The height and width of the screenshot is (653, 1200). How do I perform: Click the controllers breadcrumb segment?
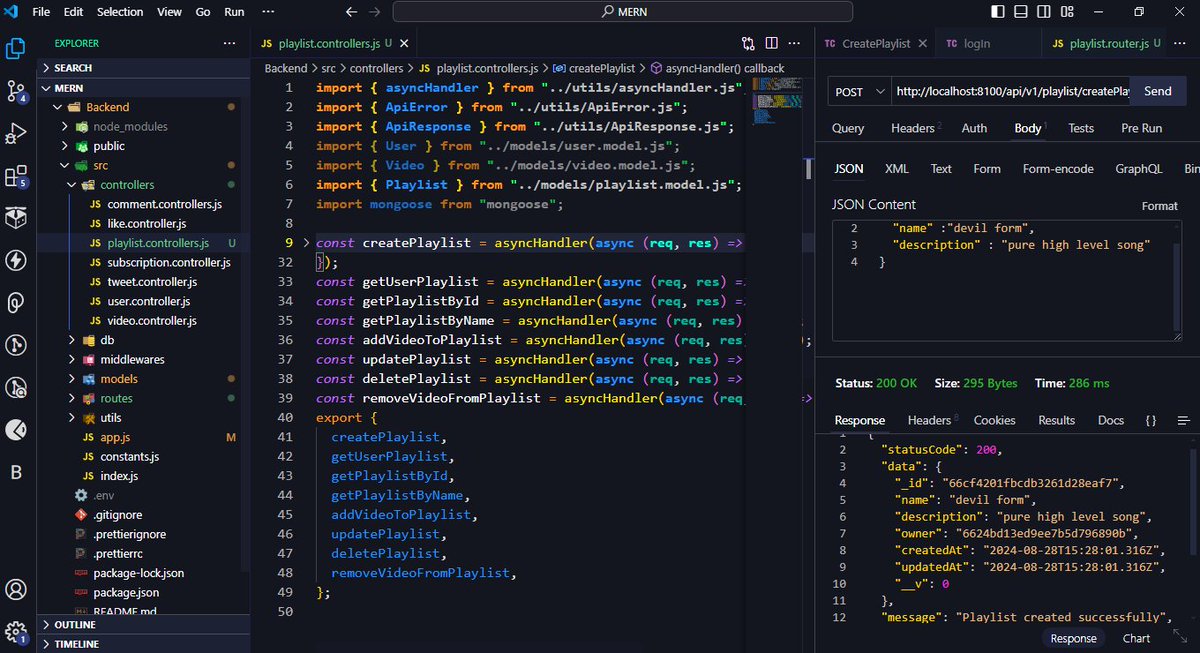click(x=375, y=68)
